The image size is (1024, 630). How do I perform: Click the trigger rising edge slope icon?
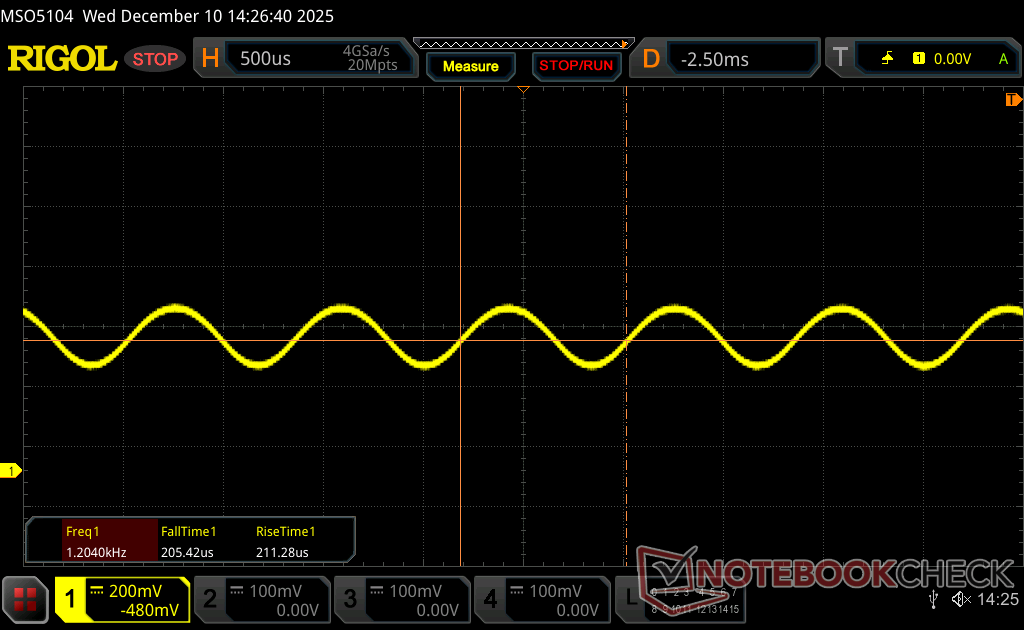pyautogui.click(x=887, y=59)
